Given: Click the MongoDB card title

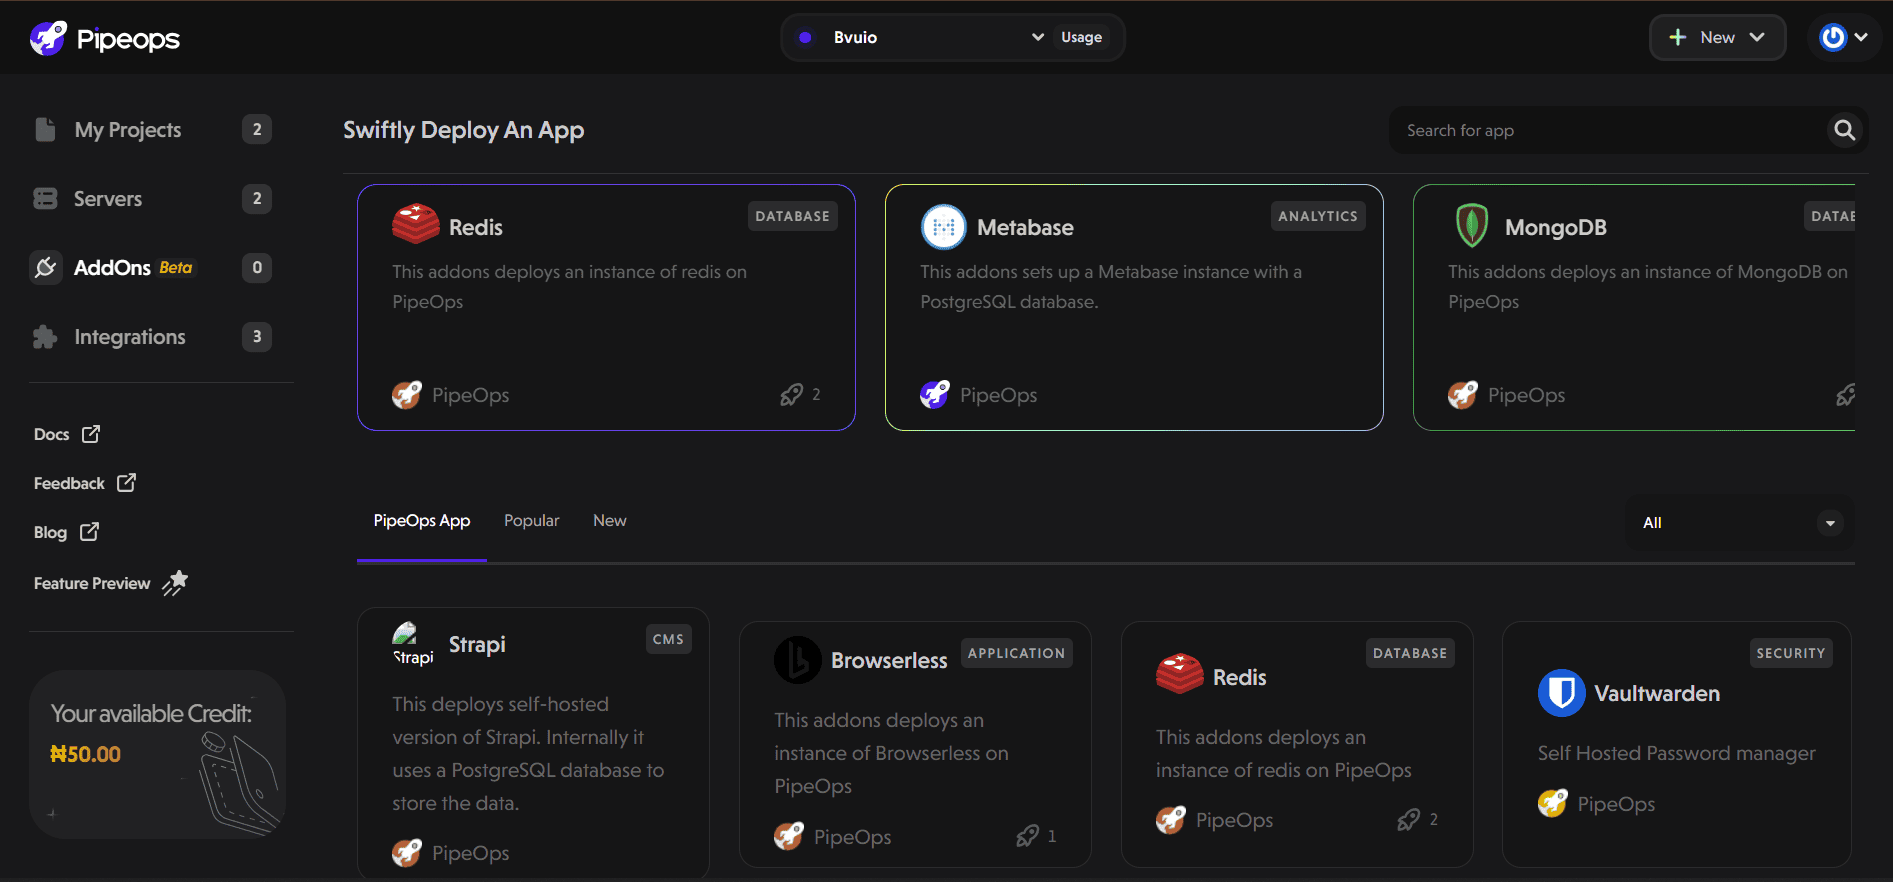Looking at the screenshot, I should pos(1556,227).
